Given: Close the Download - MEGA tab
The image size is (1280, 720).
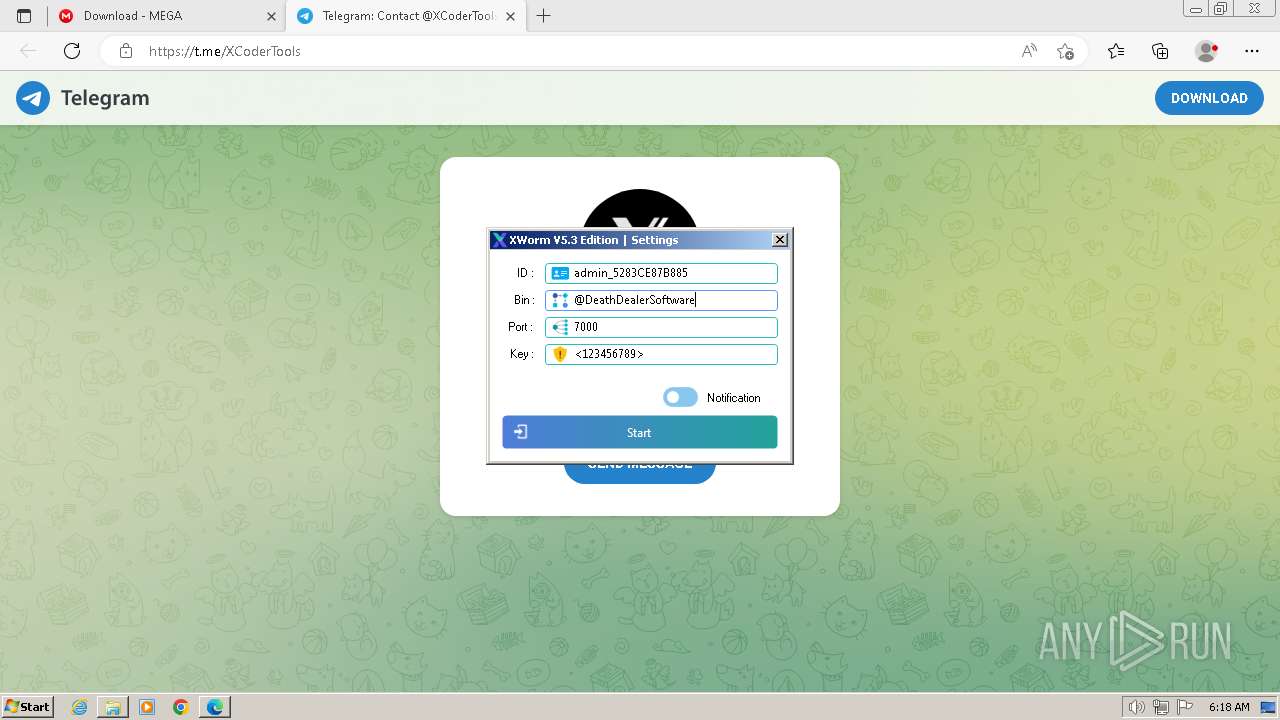Looking at the screenshot, I should pos(271,16).
